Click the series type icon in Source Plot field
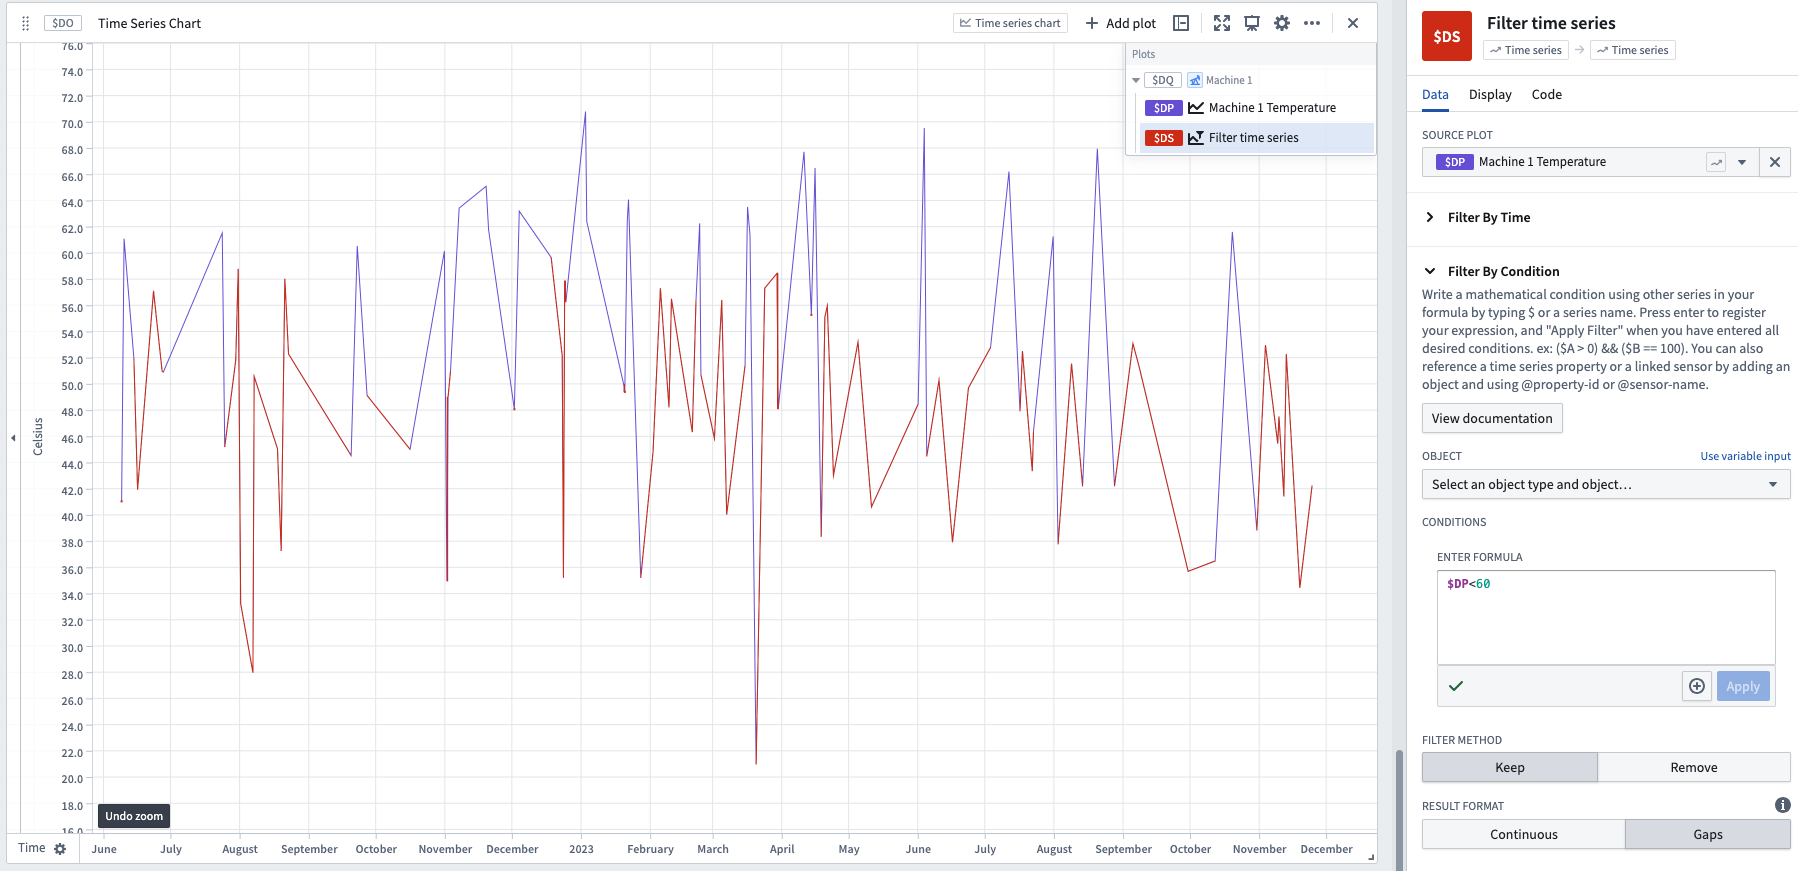This screenshot has height=871, width=1798. pyautogui.click(x=1716, y=162)
